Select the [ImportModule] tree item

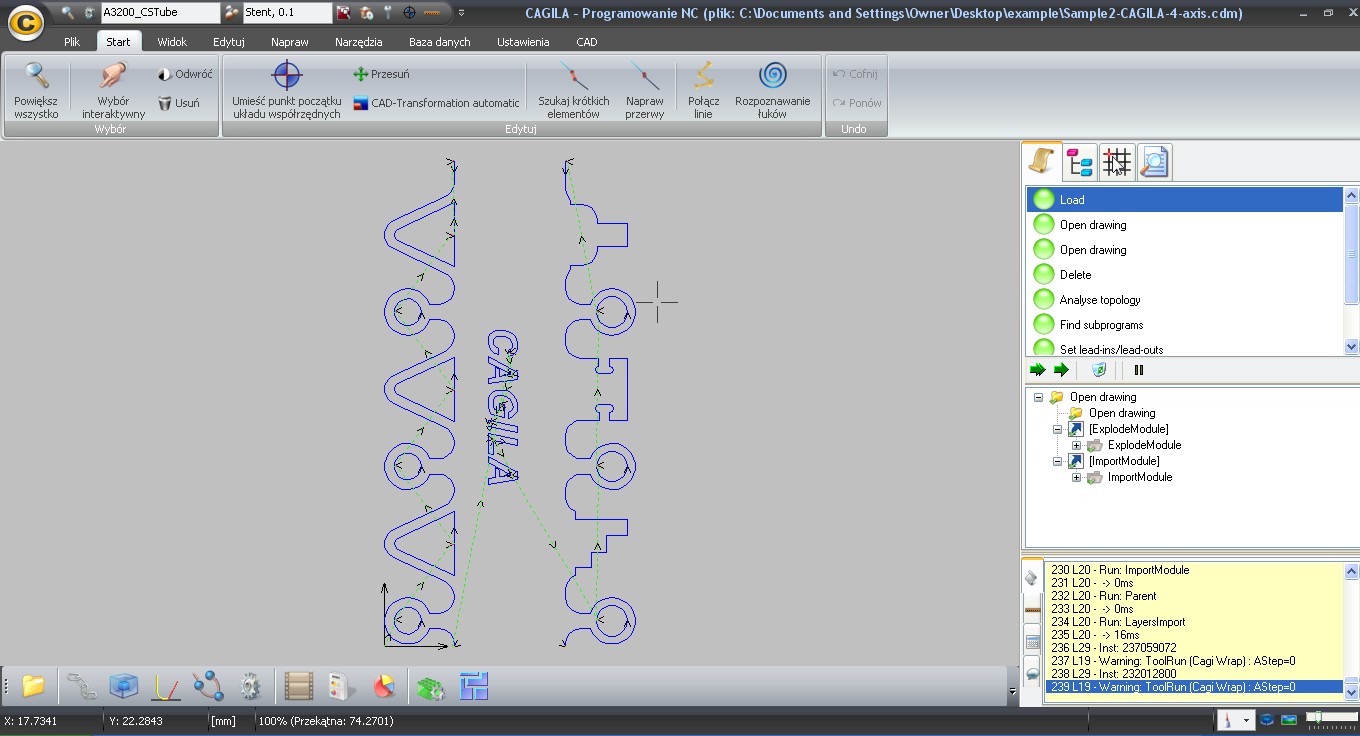click(1124, 461)
